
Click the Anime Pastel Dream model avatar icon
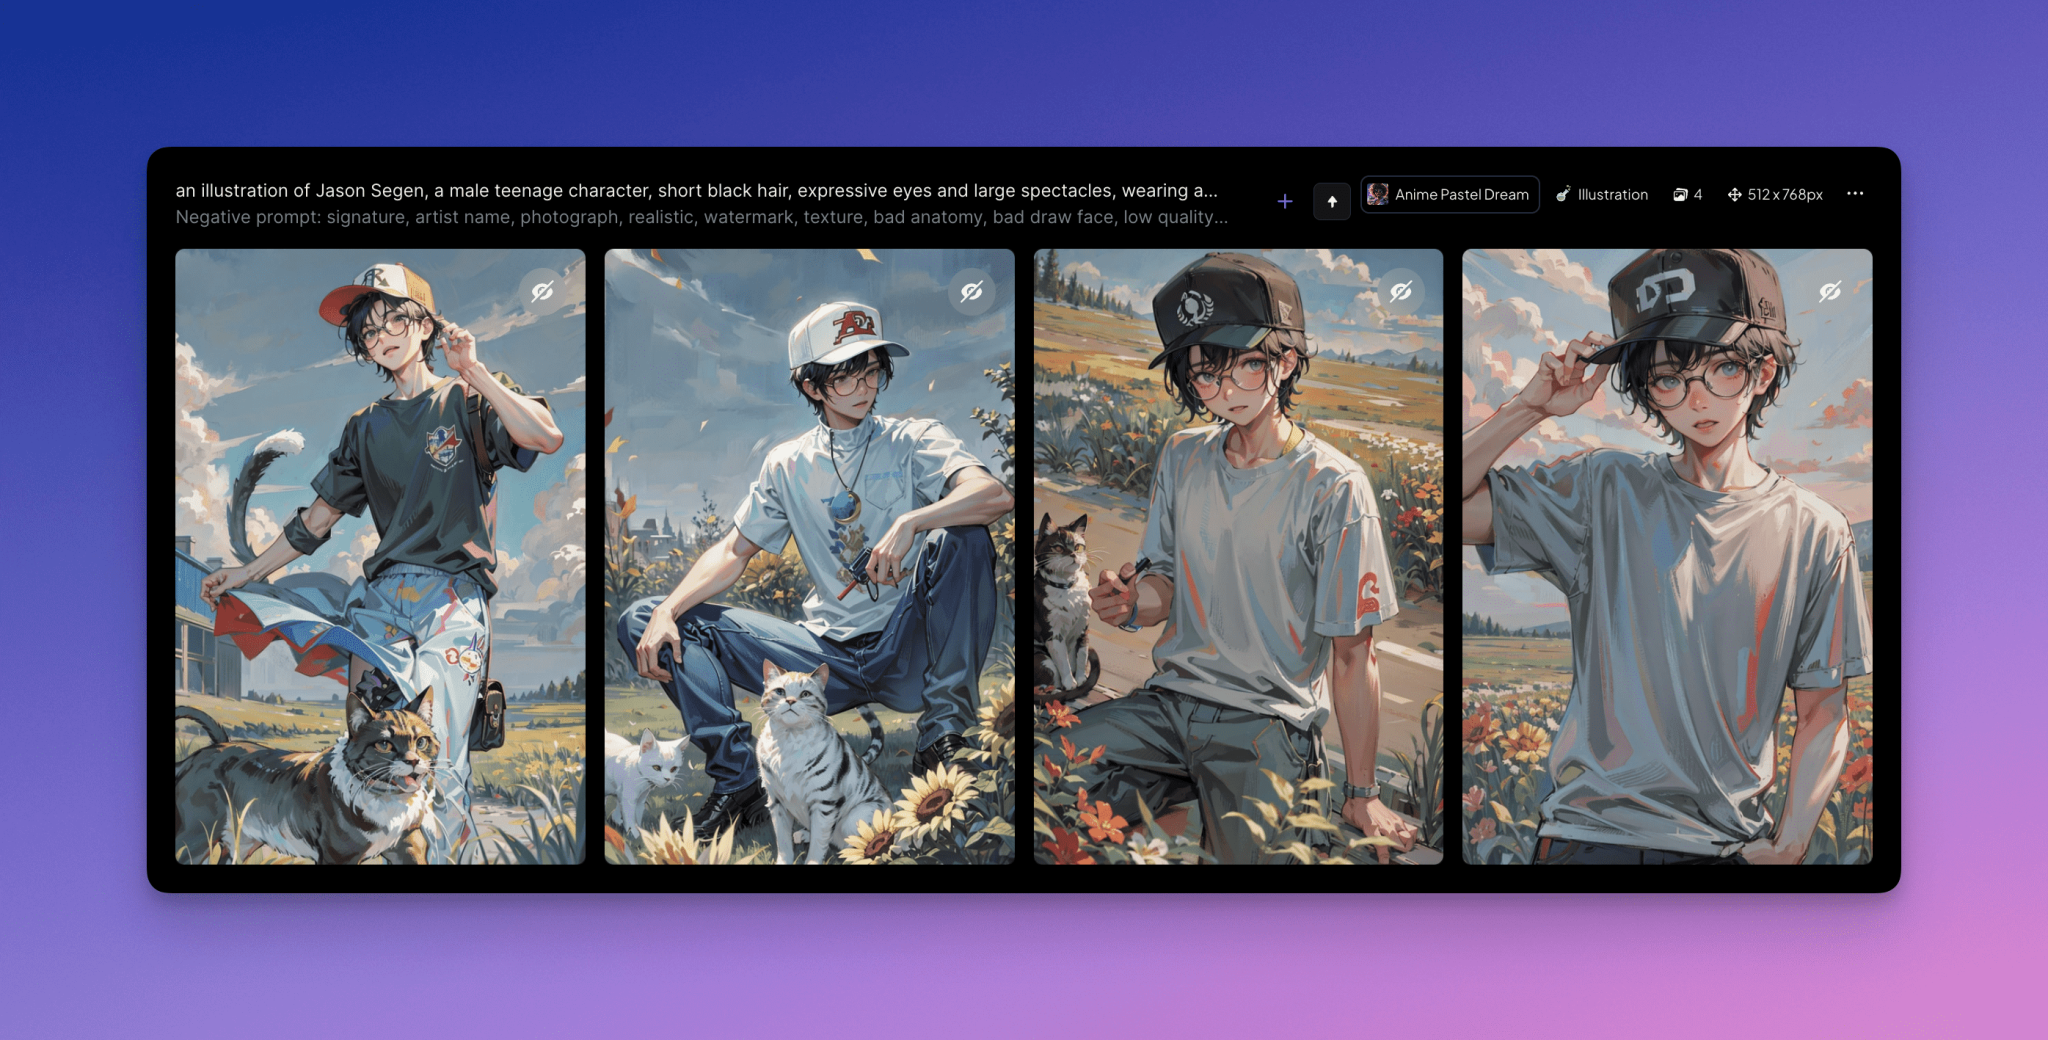1378,194
